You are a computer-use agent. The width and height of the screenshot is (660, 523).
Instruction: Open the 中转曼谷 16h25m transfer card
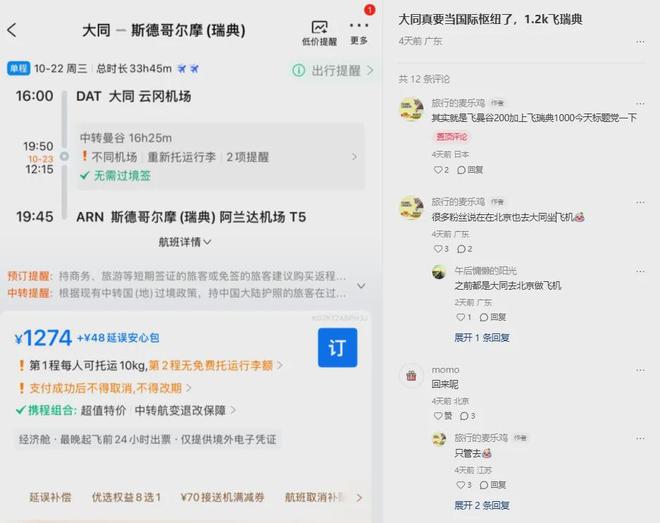coord(220,156)
